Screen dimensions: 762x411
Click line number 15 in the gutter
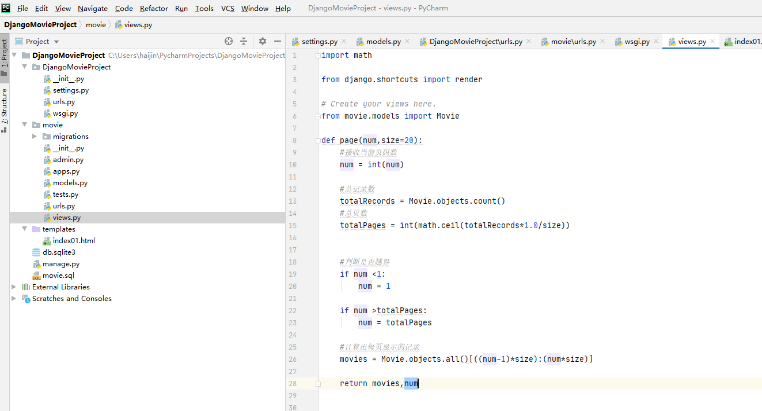click(x=293, y=225)
